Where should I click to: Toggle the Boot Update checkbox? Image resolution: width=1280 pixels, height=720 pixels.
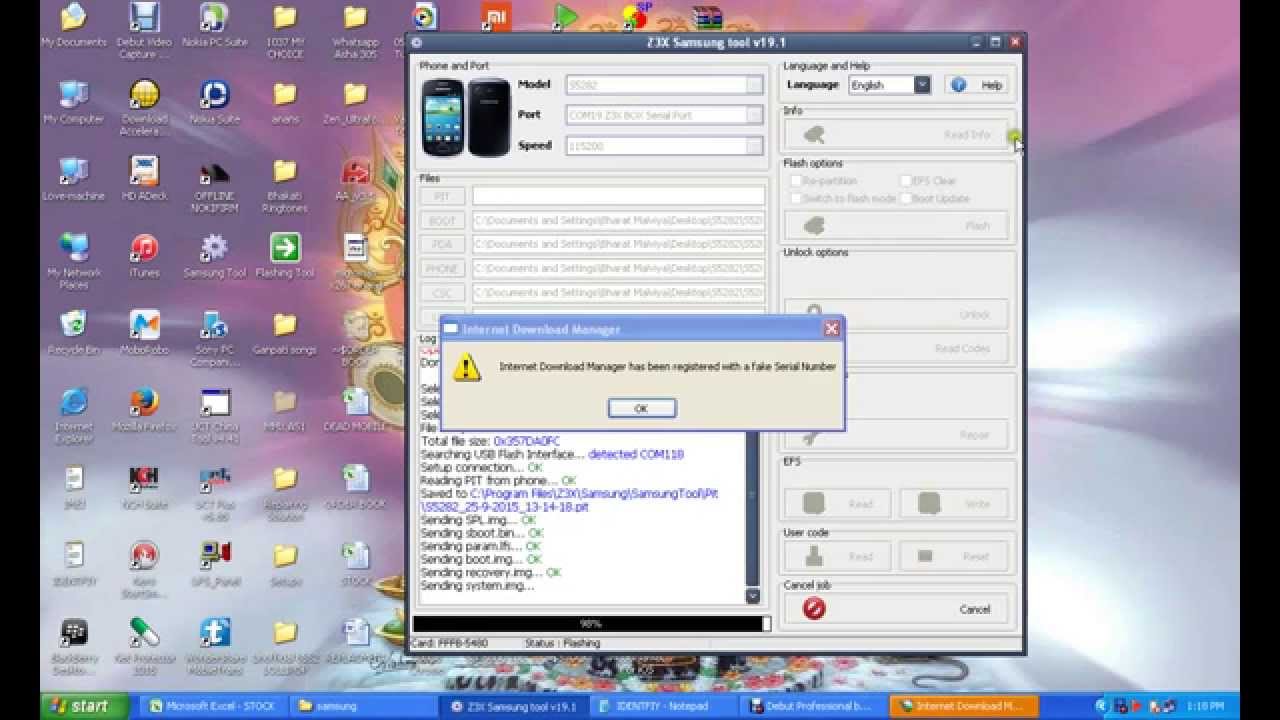tap(905, 198)
